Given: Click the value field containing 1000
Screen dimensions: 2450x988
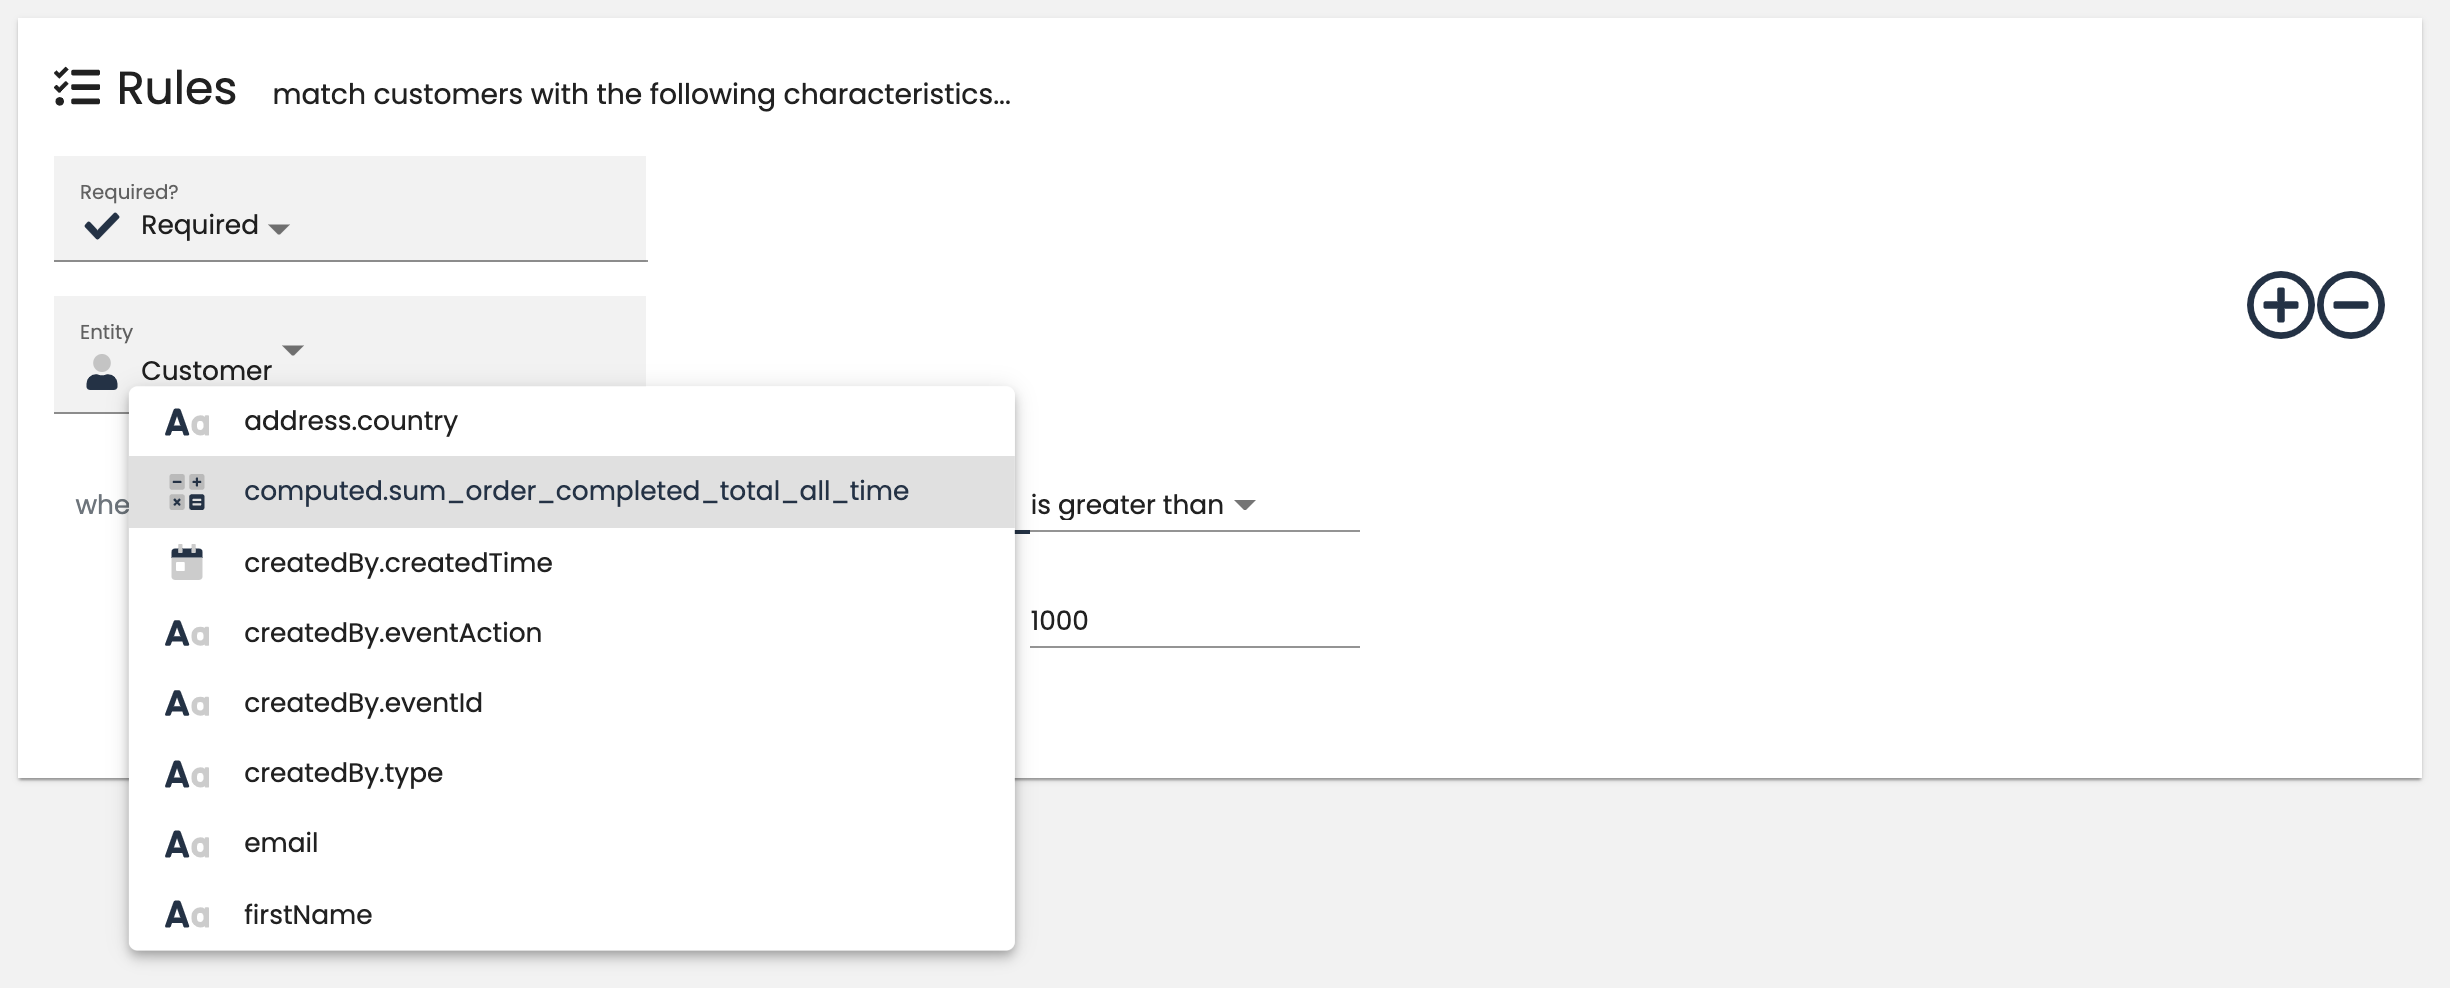Looking at the screenshot, I should 1193,621.
